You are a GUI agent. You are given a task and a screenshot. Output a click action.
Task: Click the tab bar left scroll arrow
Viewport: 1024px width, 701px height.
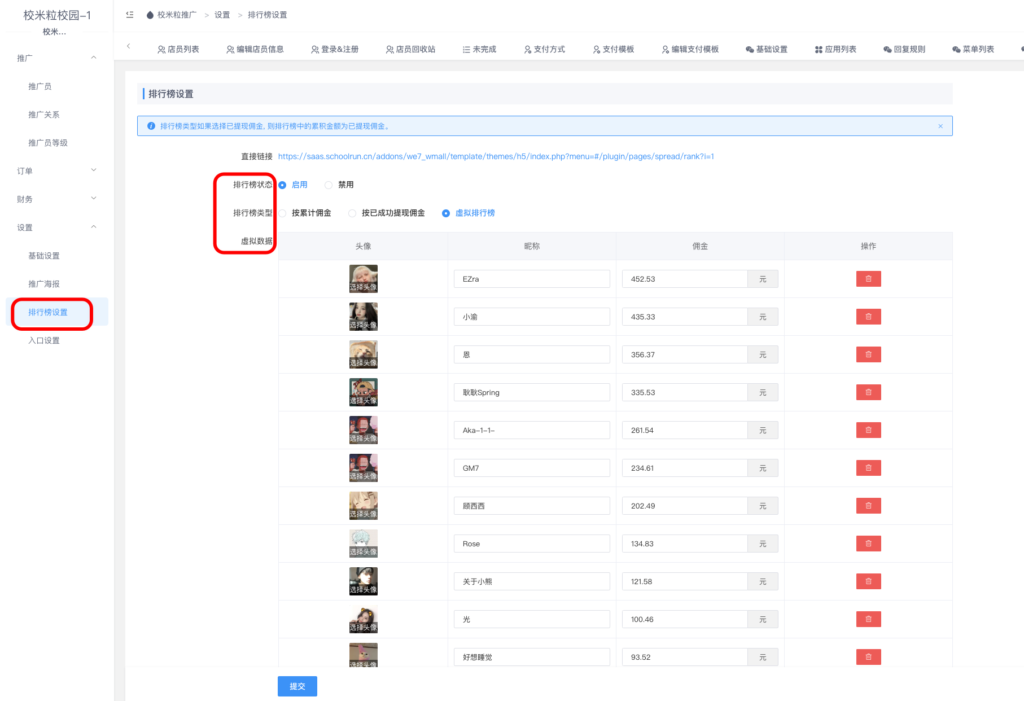(x=128, y=47)
